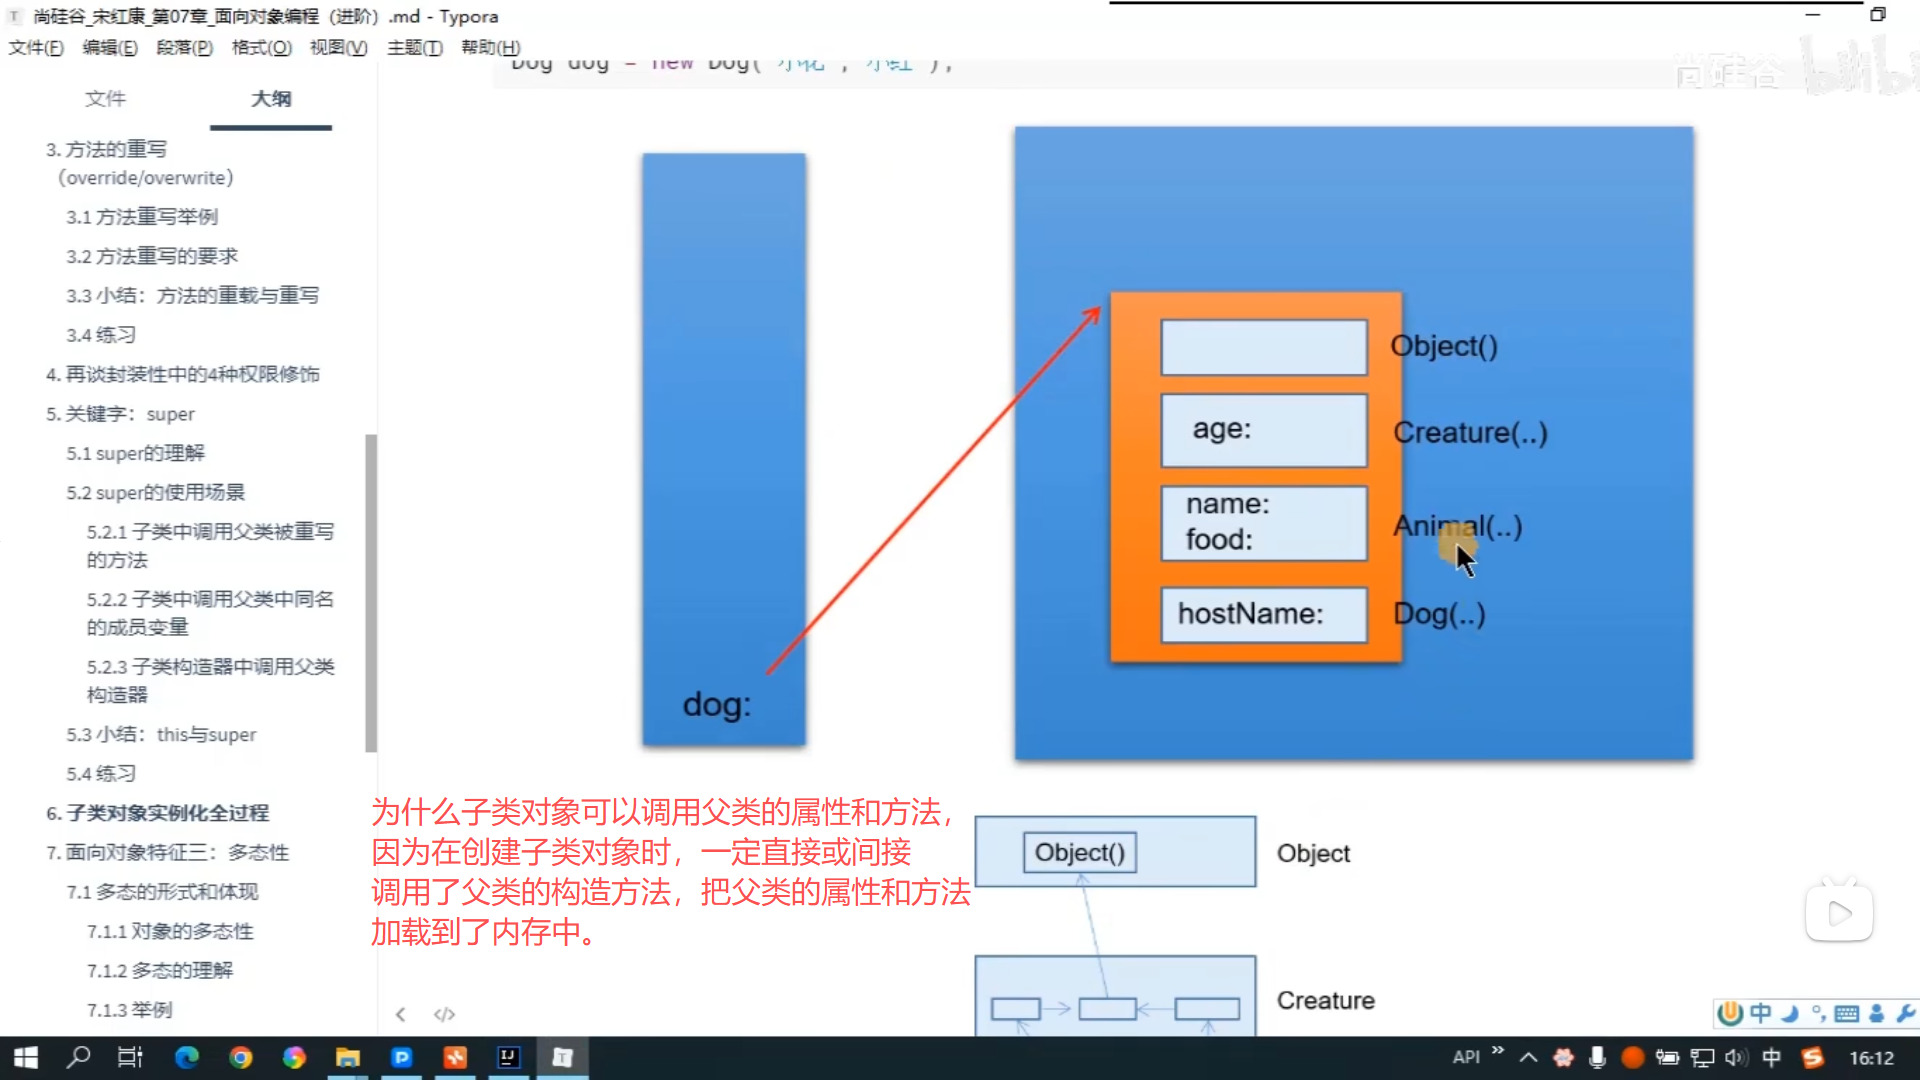Image resolution: width=1920 pixels, height=1080 pixels.
Task: Go to 7.1.2 多态的理解 outline entry
Action: pos(159,970)
